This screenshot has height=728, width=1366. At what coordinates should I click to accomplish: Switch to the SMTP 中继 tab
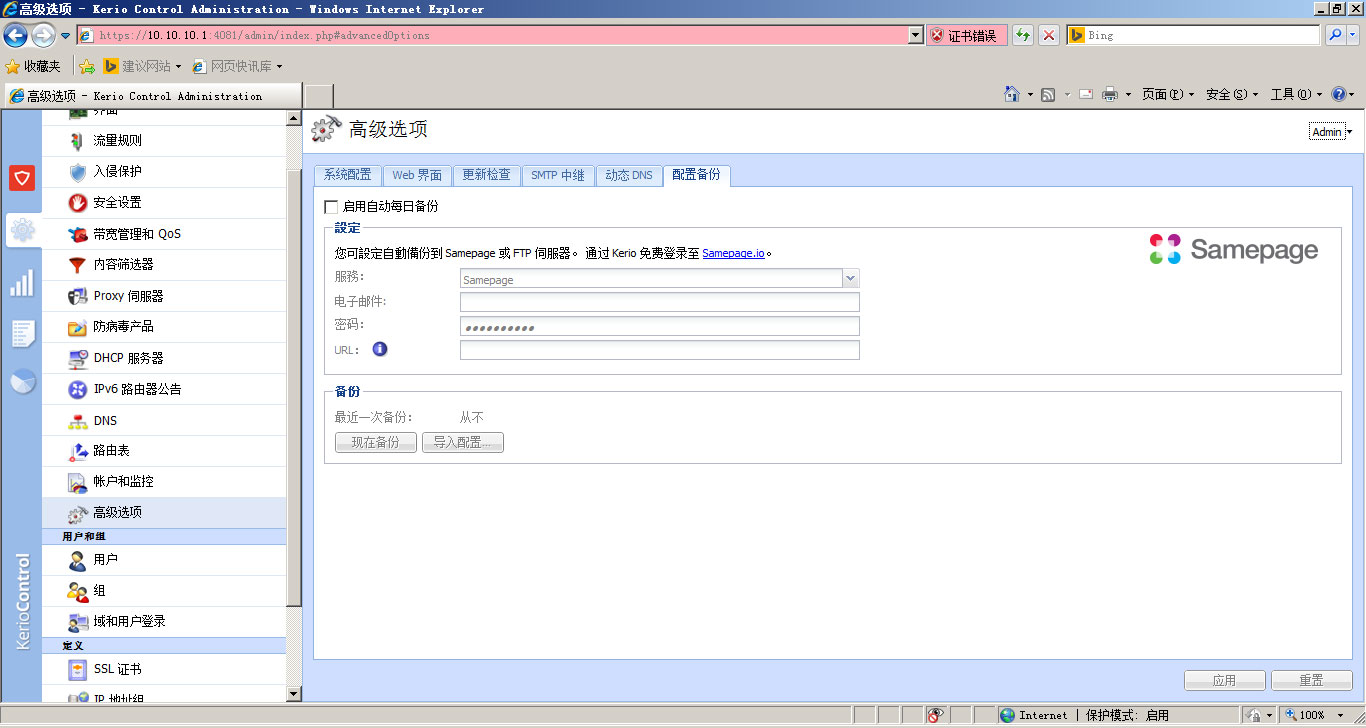557,175
